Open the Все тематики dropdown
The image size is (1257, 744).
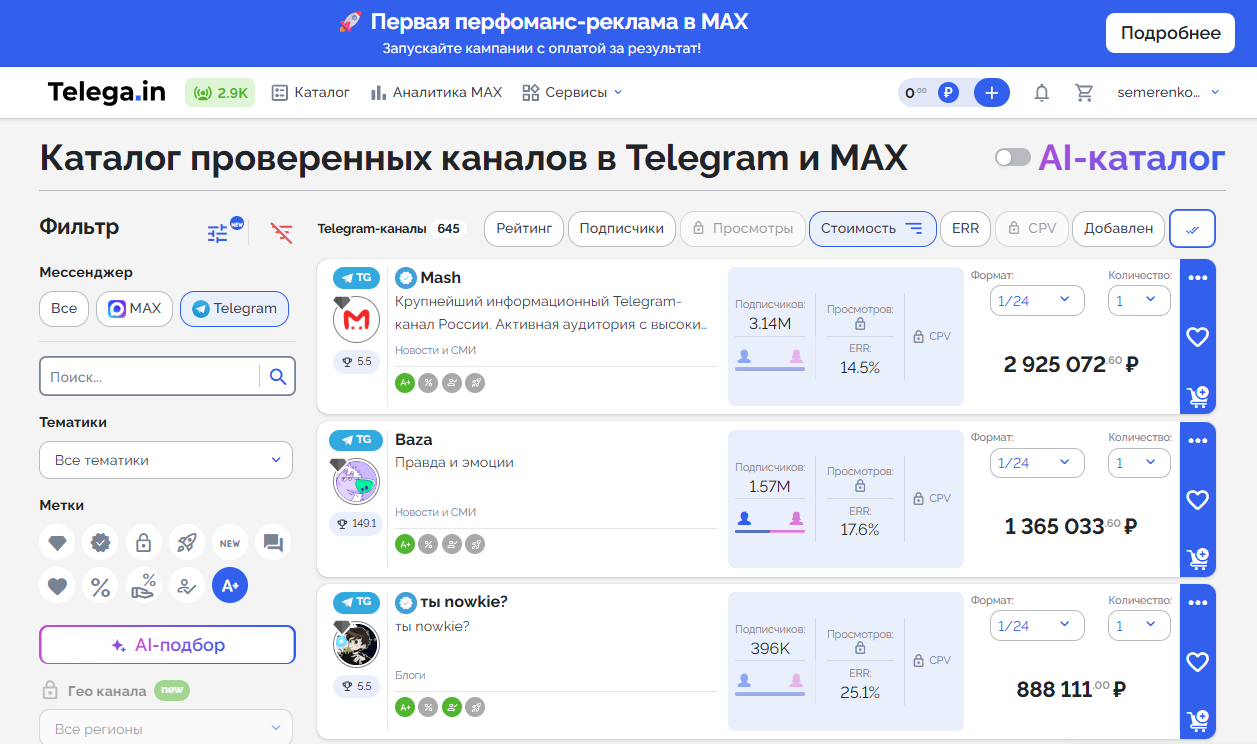point(166,460)
